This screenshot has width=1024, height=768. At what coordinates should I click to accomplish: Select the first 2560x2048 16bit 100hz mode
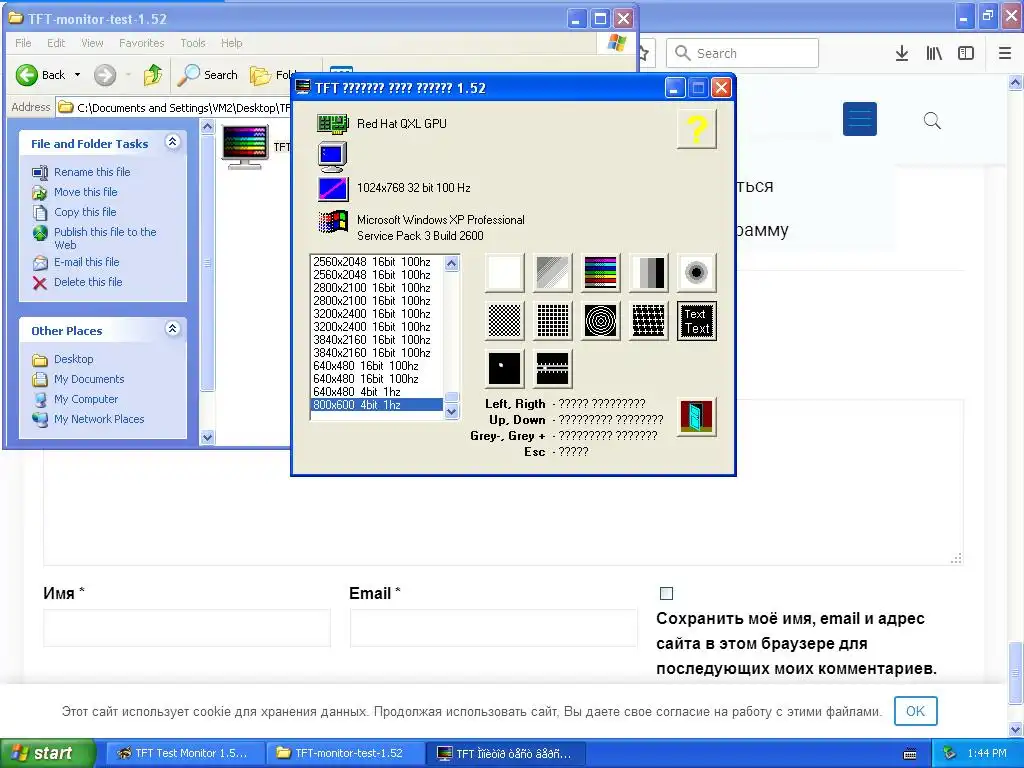377,262
